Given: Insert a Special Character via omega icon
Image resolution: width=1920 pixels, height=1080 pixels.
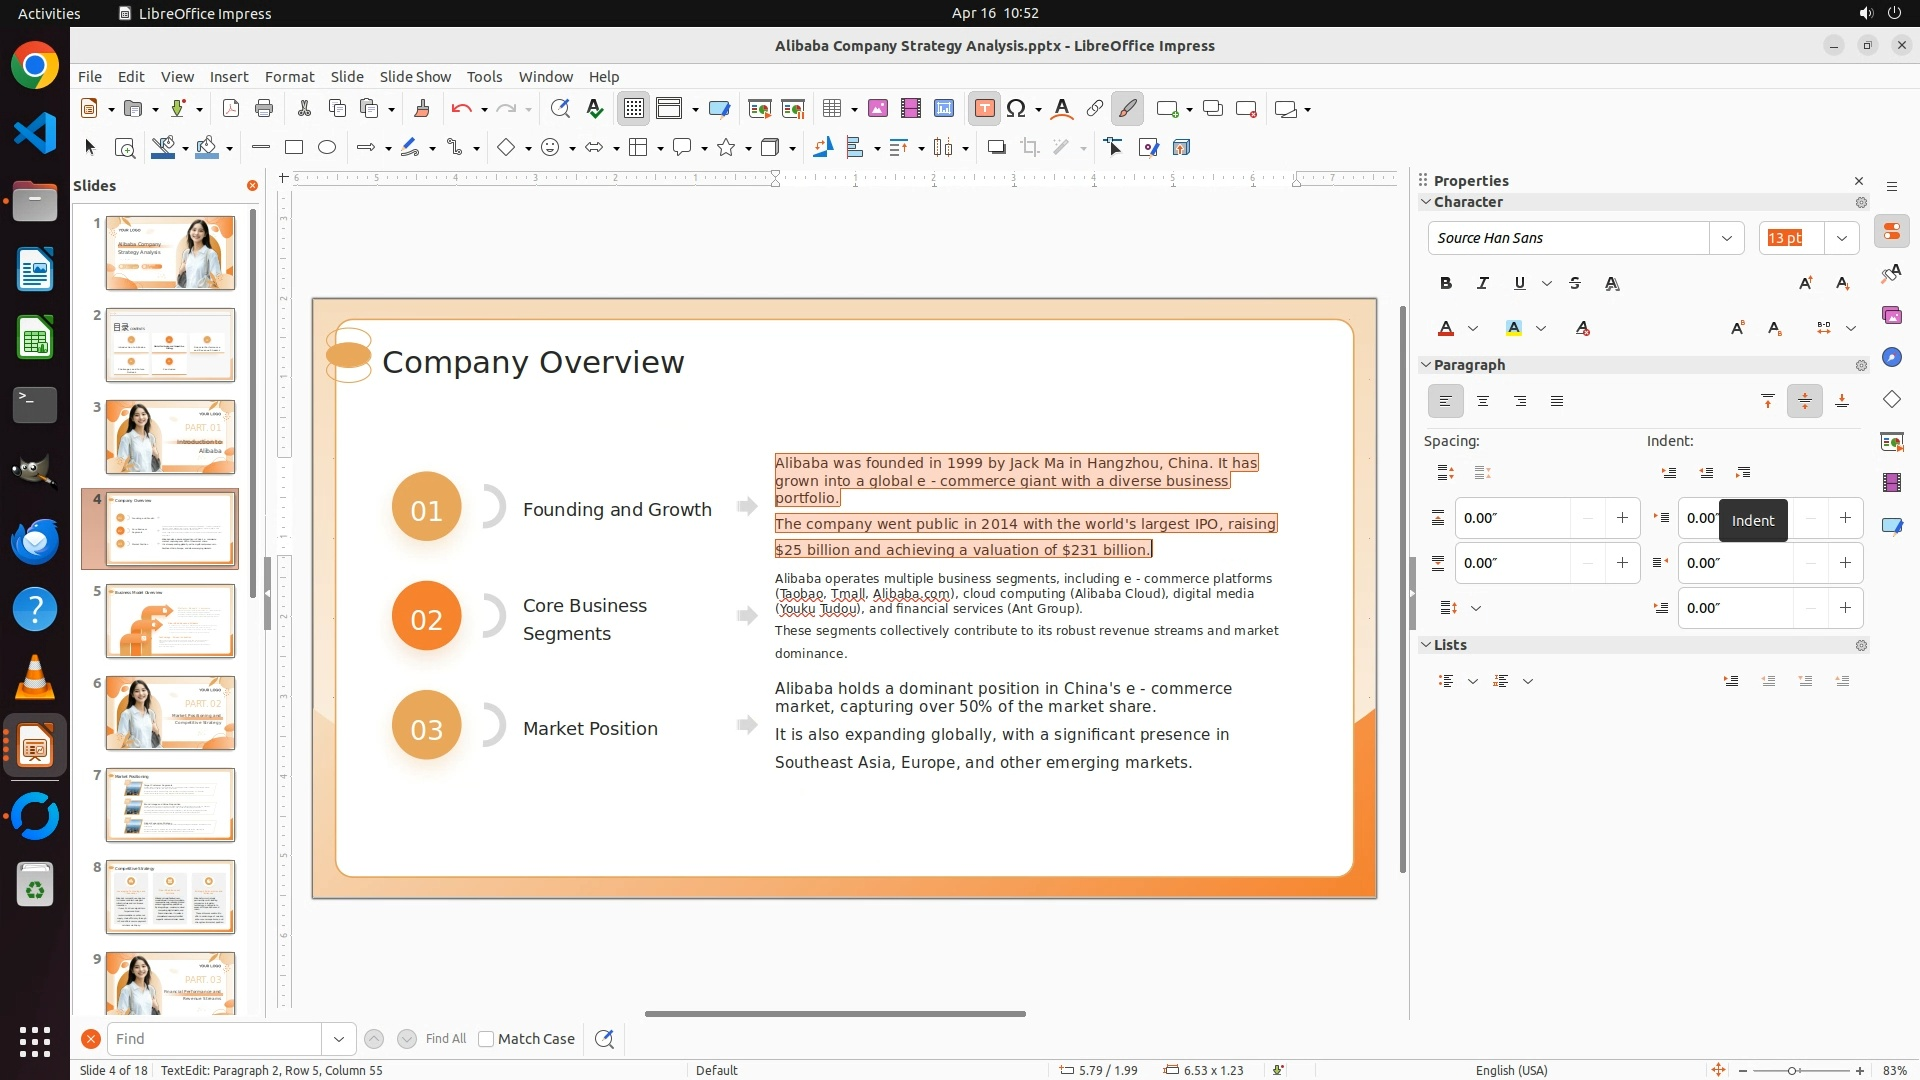Looking at the screenshot, I should point(1016,109).
